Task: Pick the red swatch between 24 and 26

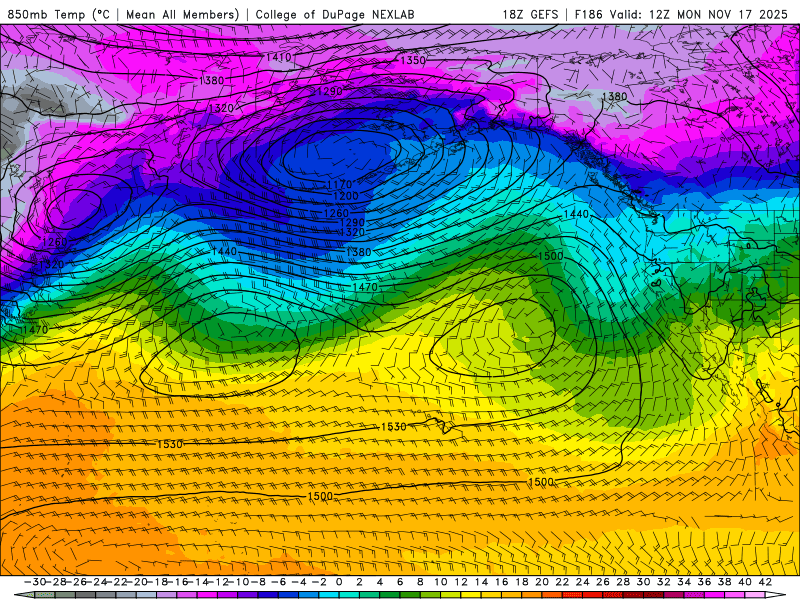Action: pos(592,595)
